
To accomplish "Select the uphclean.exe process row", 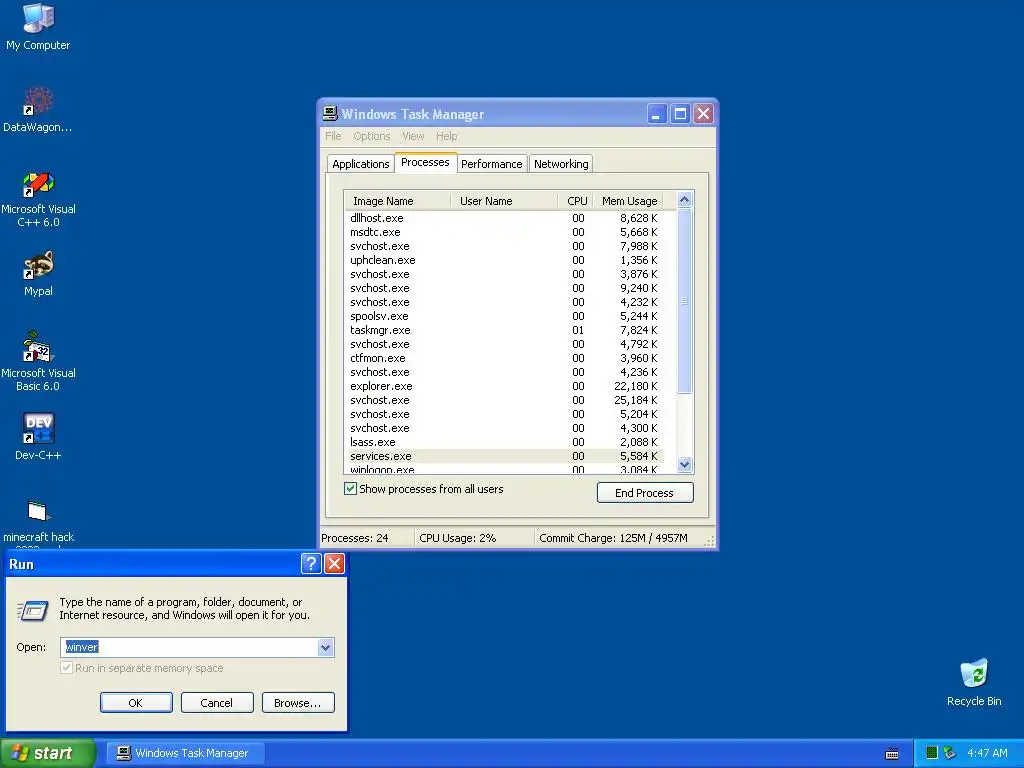I will (x=504, y=260).
